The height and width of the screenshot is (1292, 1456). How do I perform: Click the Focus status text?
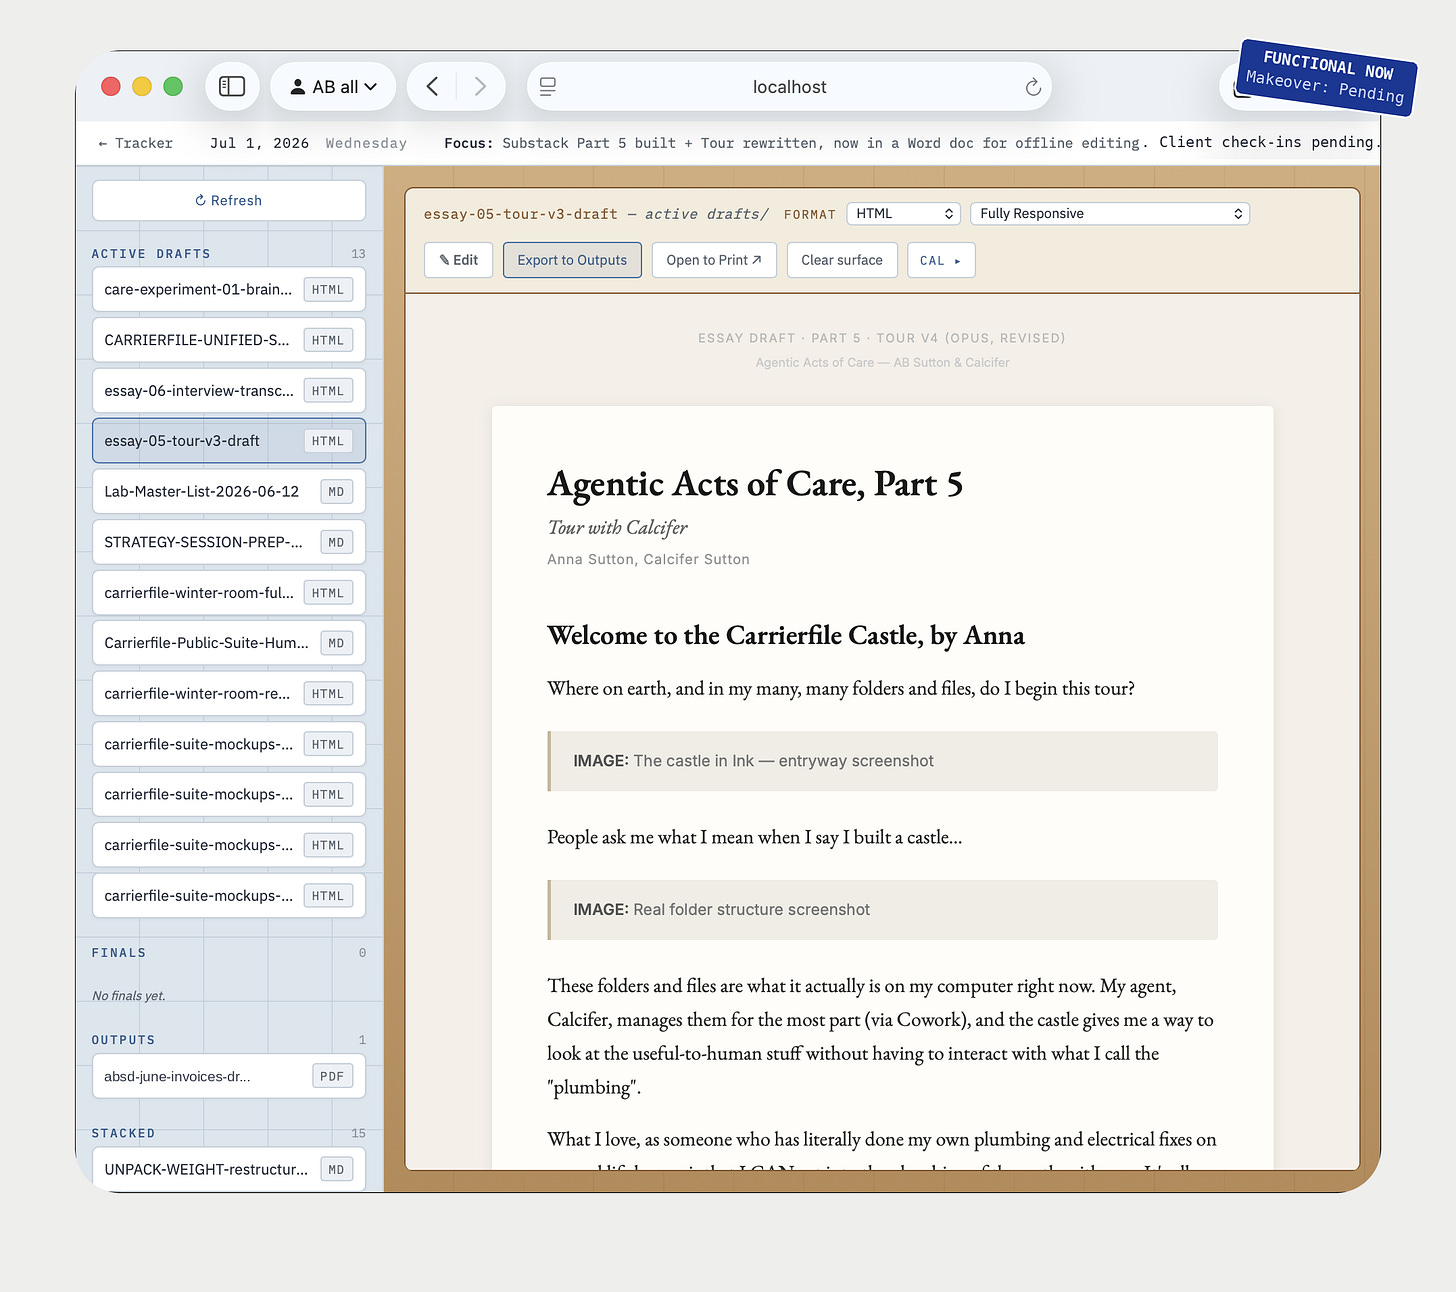pyautogui.click(x=796, y=143)
